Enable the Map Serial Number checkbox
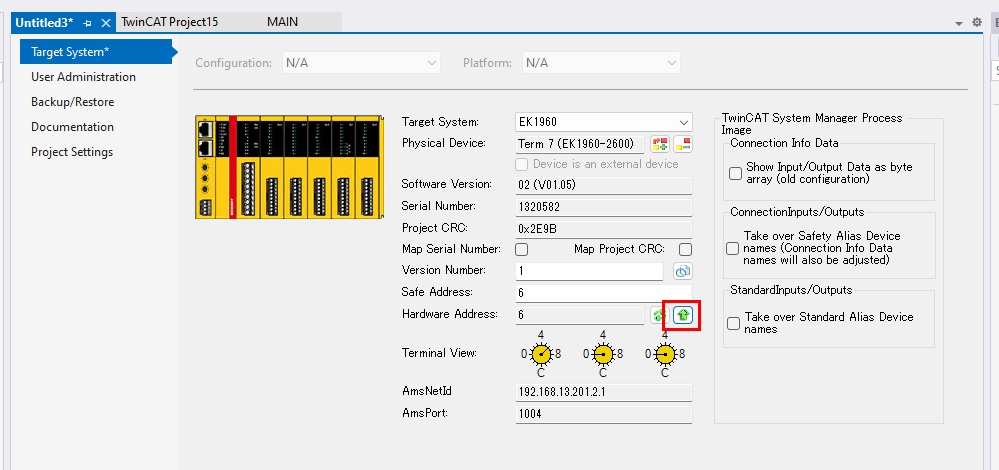This screenshot has height=470, width=999. [x=521, y=249]
